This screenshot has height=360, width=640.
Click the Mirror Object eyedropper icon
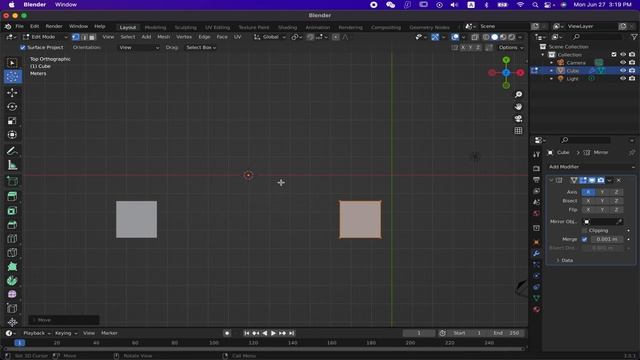tap(619, 222)
